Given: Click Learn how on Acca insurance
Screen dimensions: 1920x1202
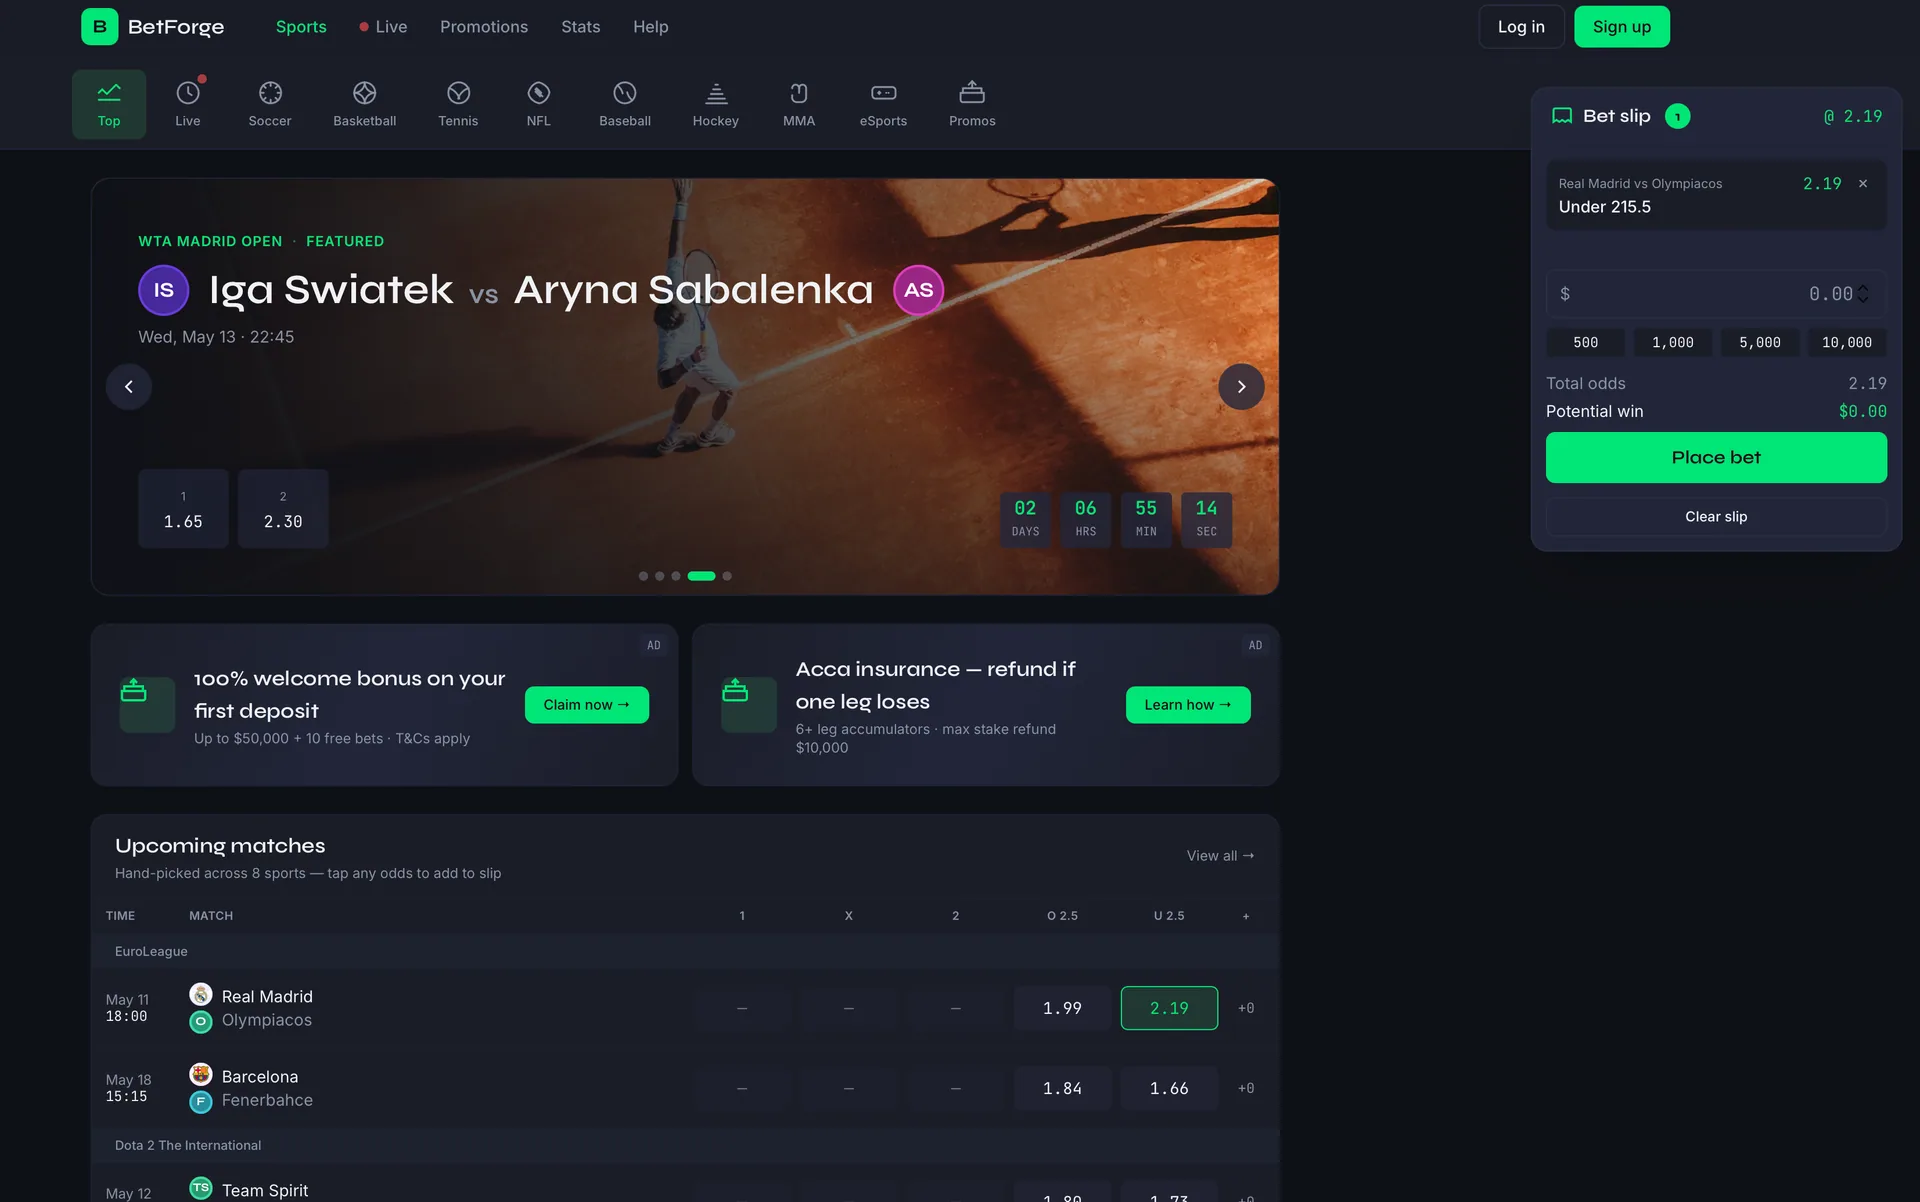Looking at the screenshot, I should pyautogui.click(x=1188, y=705).
